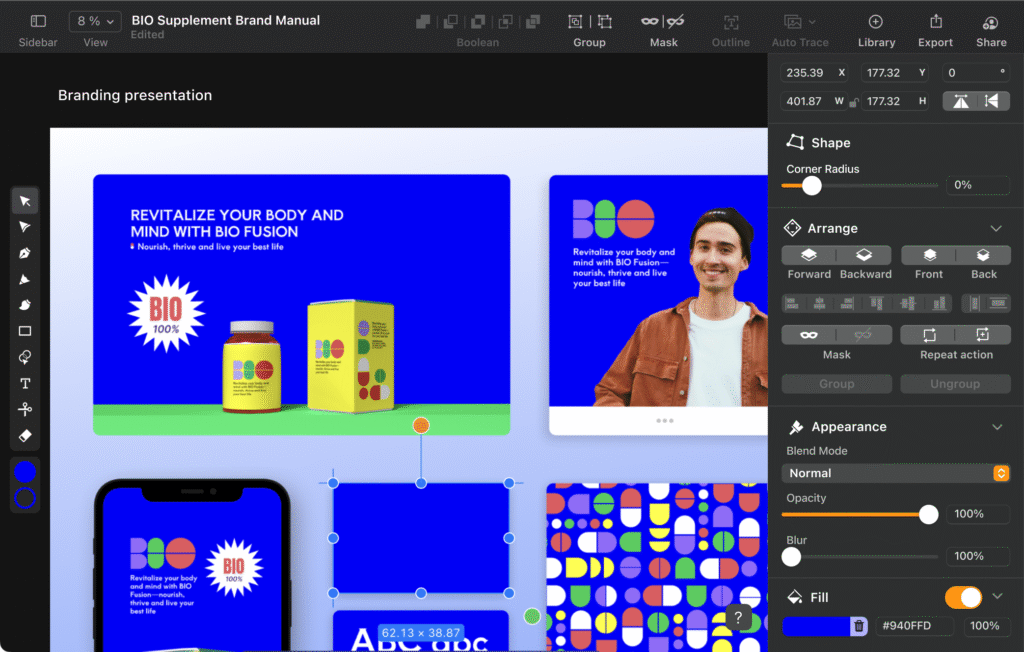Image resolution: width=1024 pixels, height=652 pixels.
Task: Open the Blend Mode Normal dropdown
Action: pos(895,473)
